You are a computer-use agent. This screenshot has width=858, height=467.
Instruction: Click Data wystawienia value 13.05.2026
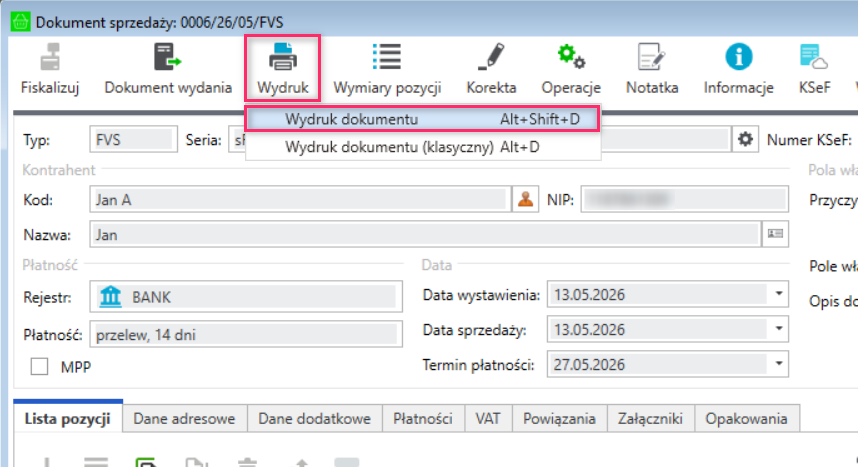[x=589, y=295]
